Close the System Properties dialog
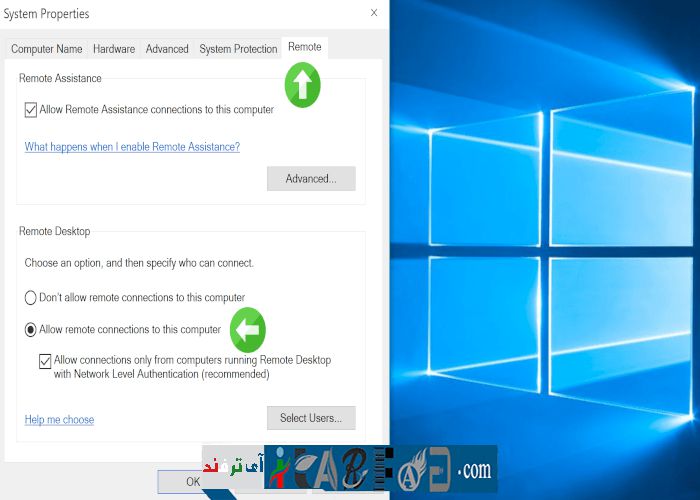The height and width of the screenshot is (500, 700). [374, 14]
